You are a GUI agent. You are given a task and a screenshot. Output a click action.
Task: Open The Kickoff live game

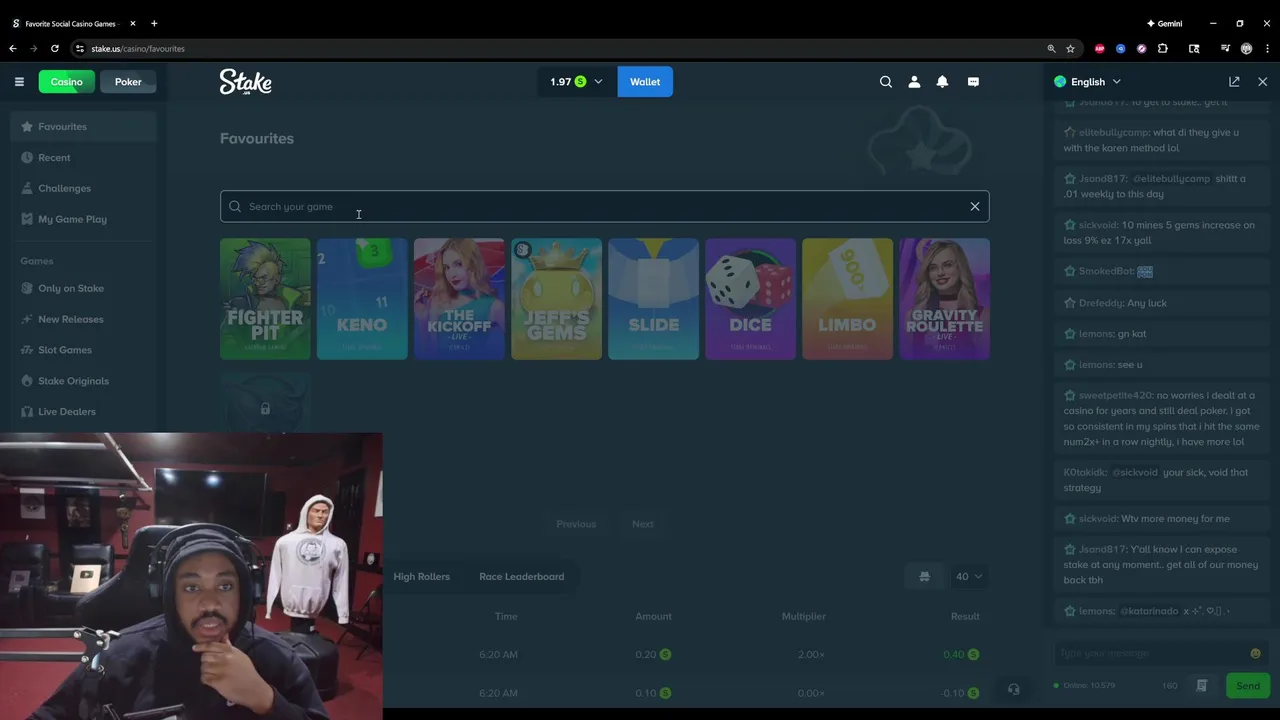[459, 298]
